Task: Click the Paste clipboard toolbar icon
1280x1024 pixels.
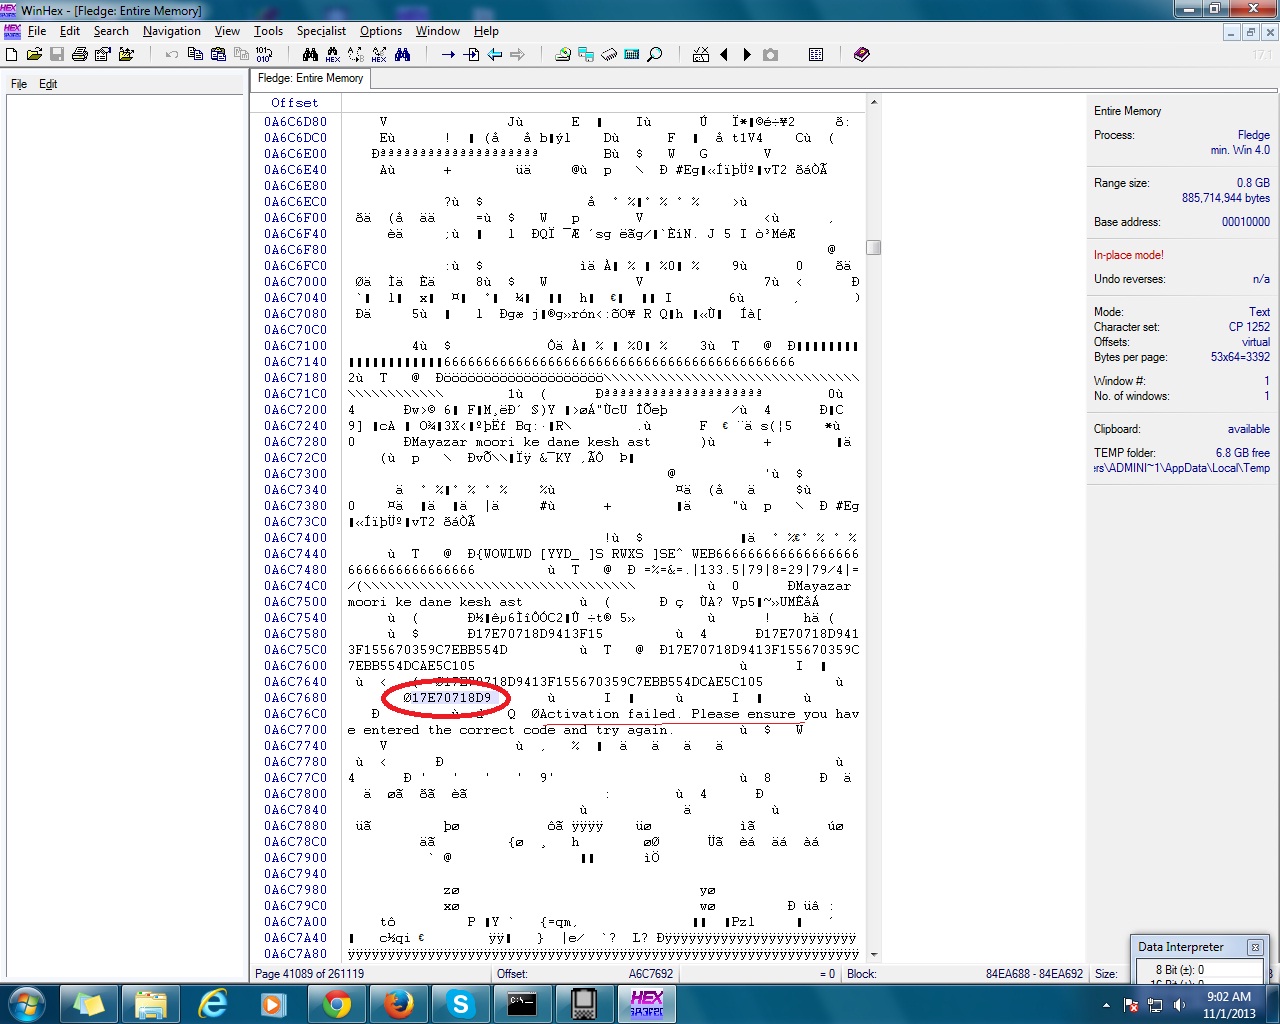Action: click(x=218, y=54)
